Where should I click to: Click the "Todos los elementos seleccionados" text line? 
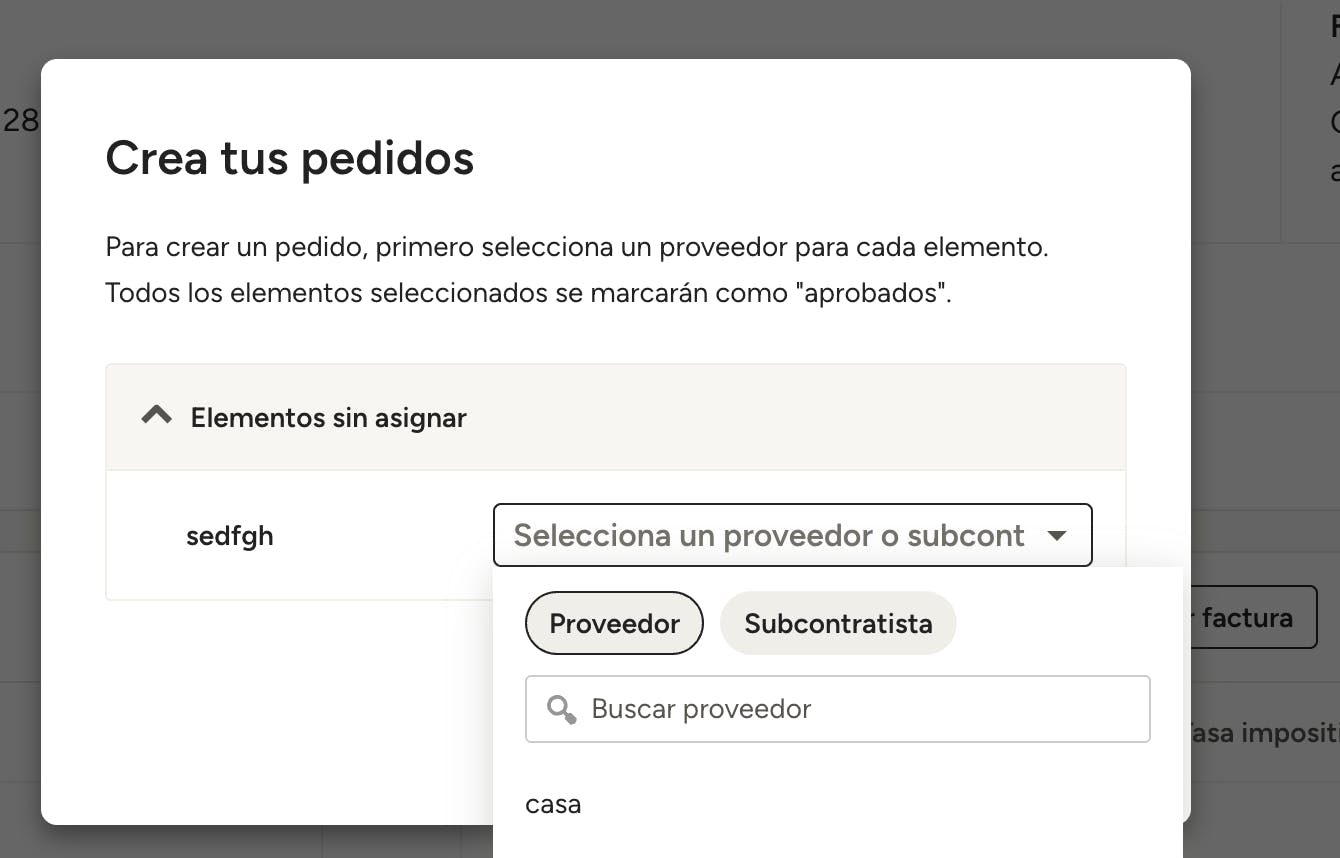click(527, 294)
